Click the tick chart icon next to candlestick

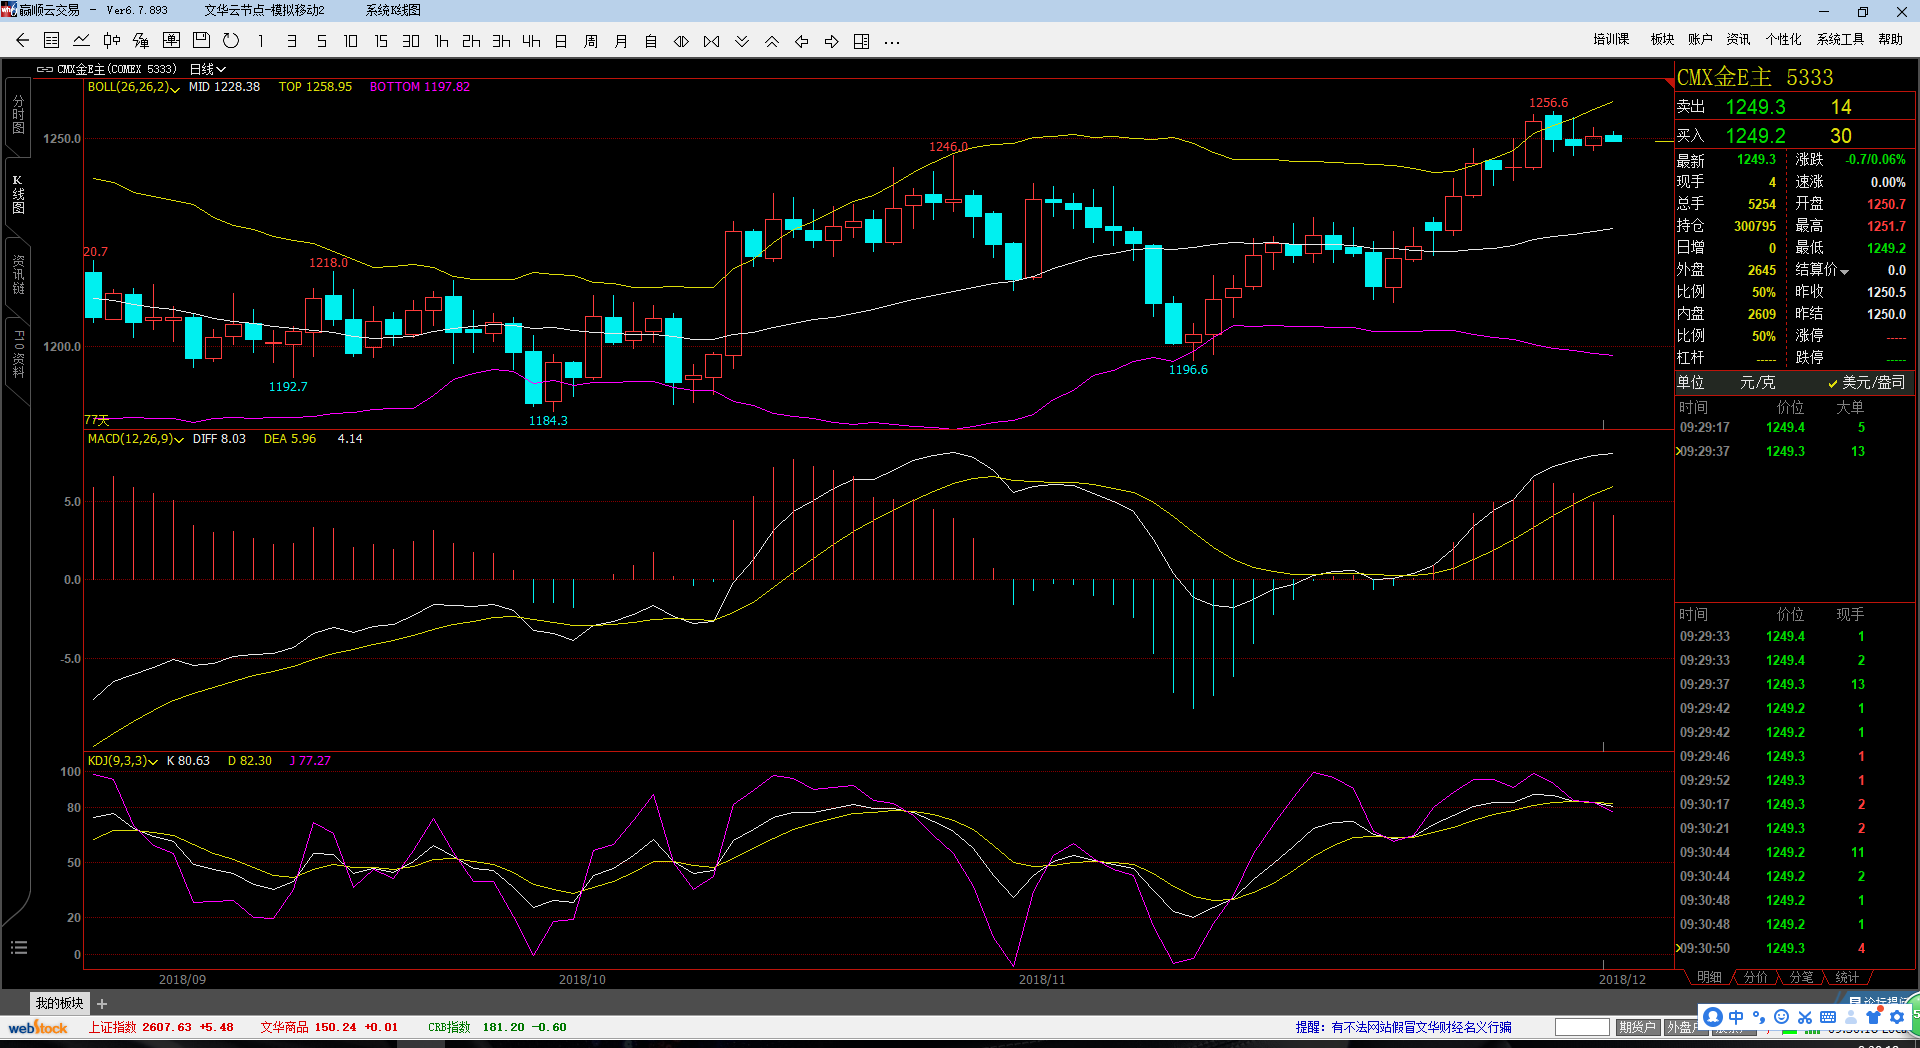[141, 41]
